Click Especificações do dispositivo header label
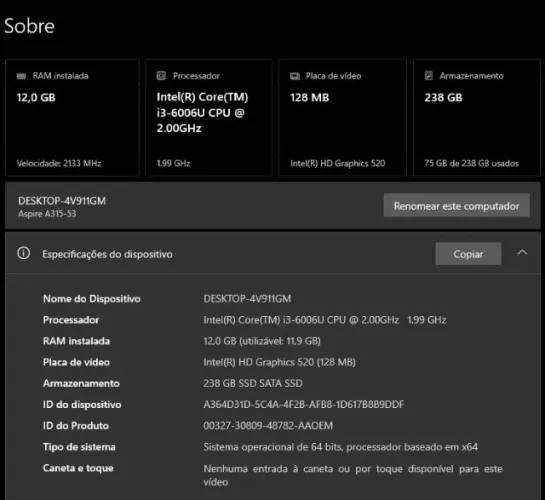Image resolution: width=545 pixels, height=500 pixels. [x=107, y=254]
